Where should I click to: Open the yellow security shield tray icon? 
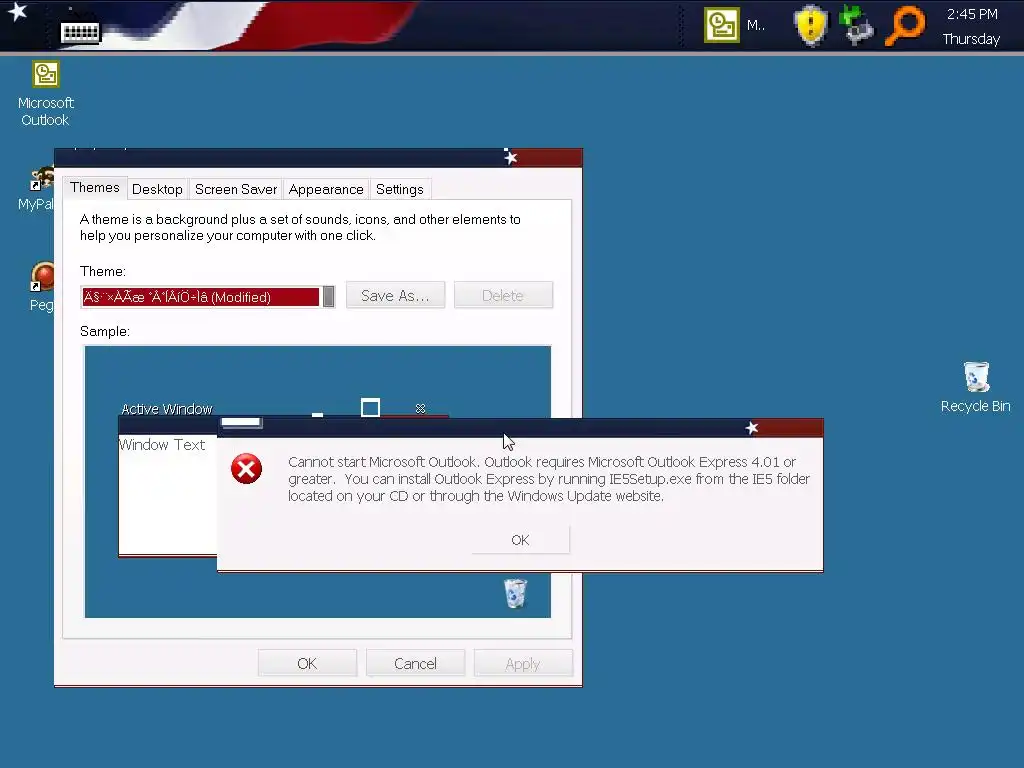pyautogui.click(x=810, y=26)
